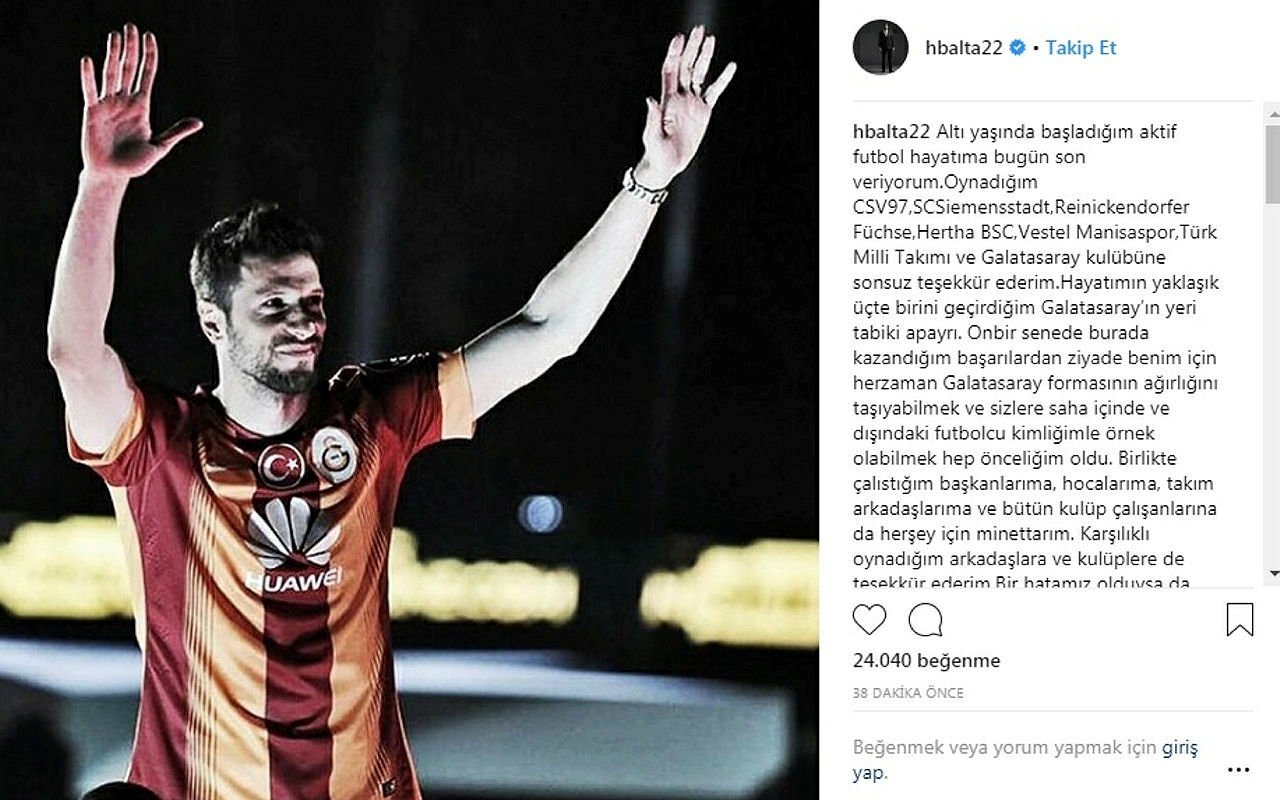Click the caption scrollbar thumb
This screenshot has width=1280, height=800.
[1272, 164]
